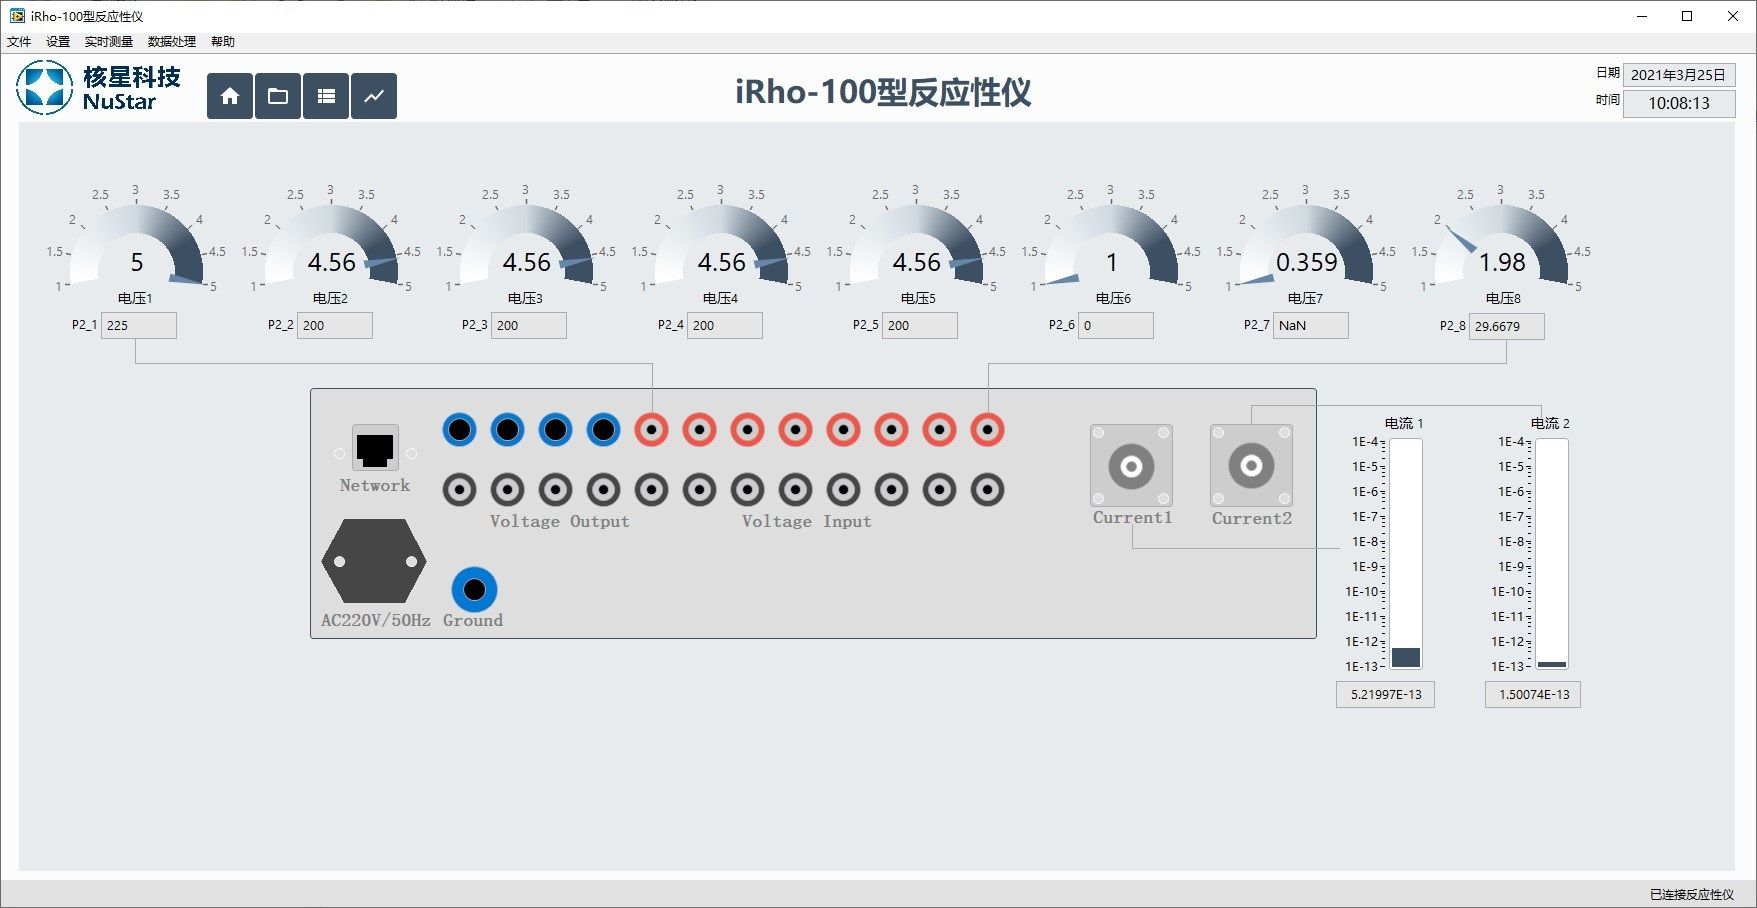Screen dimensions: 1757x908
Task: Click the 电流 2 level bar
Action: 1552,554
